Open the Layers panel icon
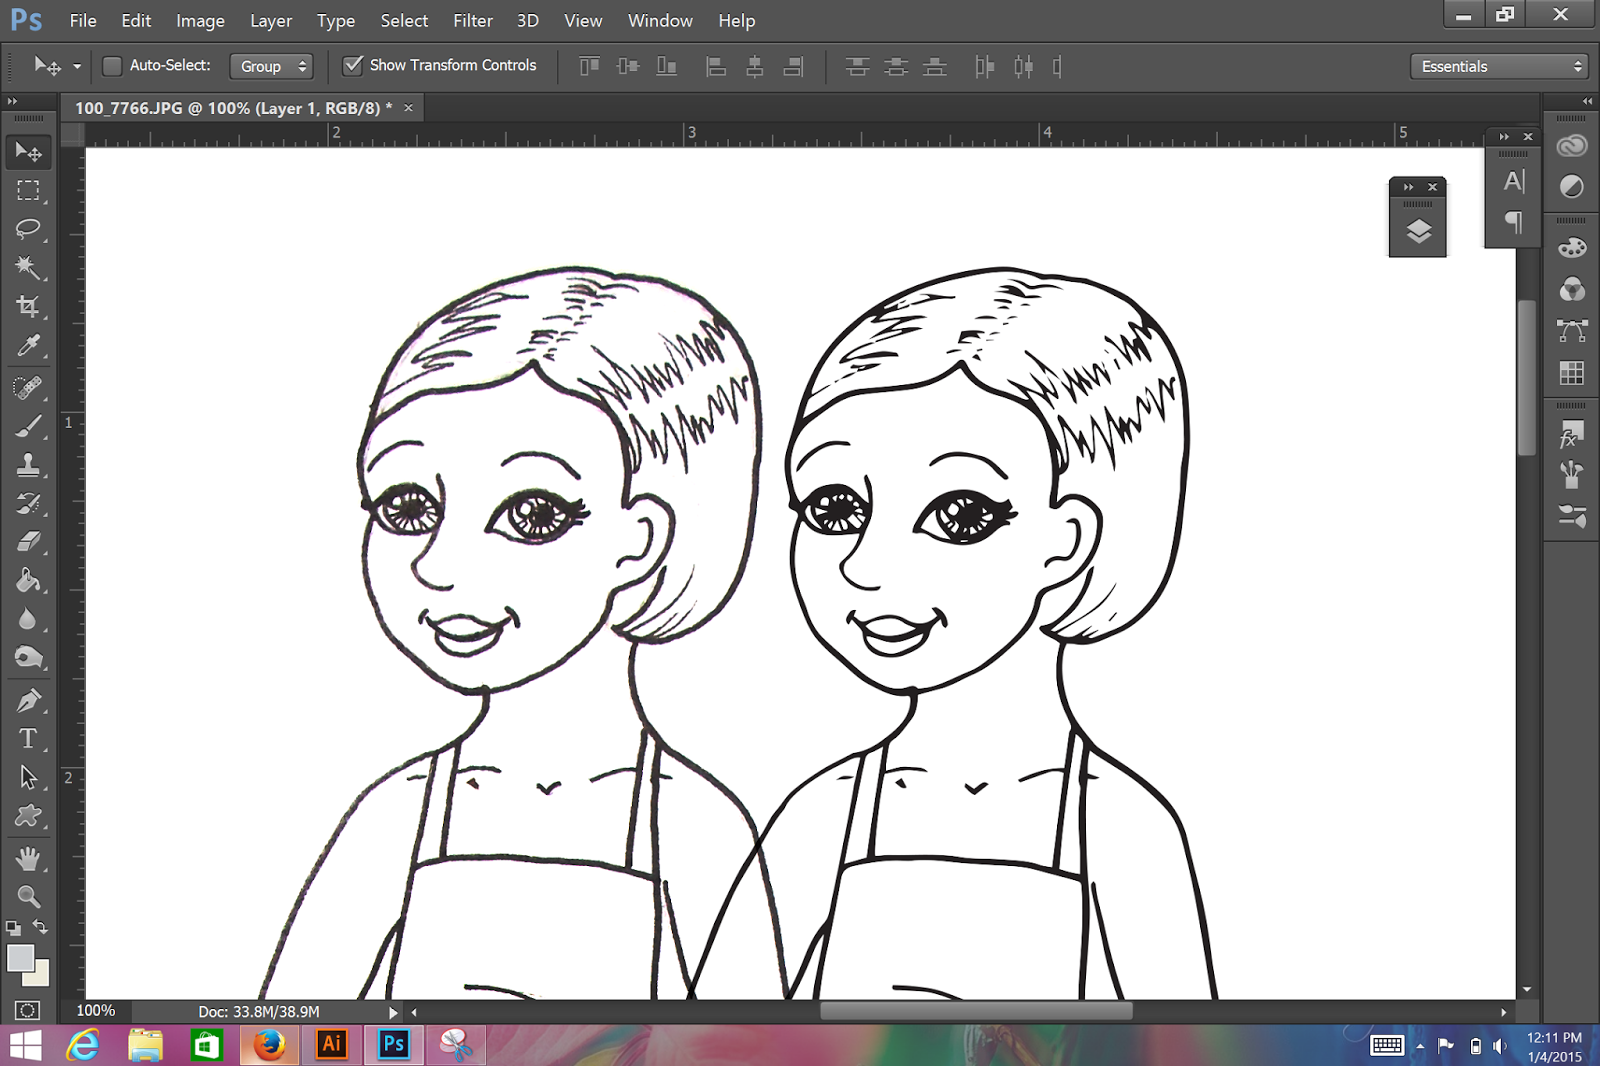Image resolution: width=1600 pixels, height=1066 pixels. pyautogui.click(x=1418, y=232)
